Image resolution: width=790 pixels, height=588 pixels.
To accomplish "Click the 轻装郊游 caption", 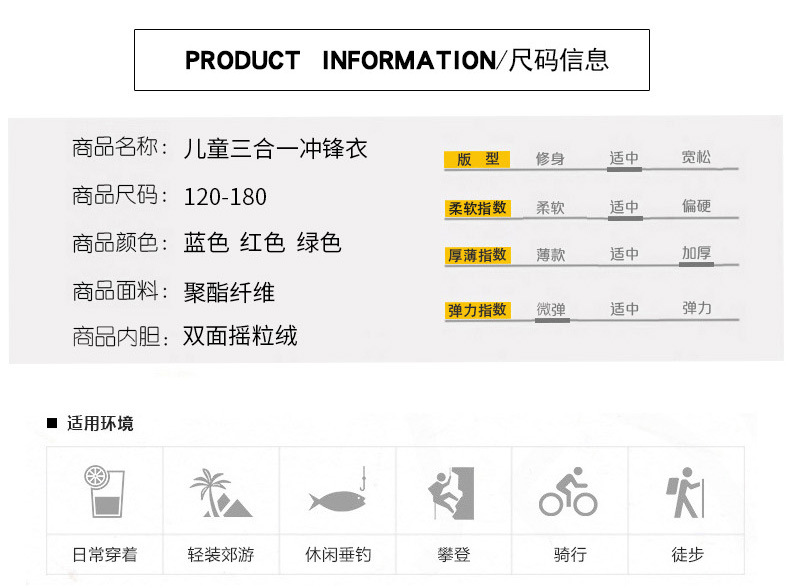I will (x=220, y=554).
